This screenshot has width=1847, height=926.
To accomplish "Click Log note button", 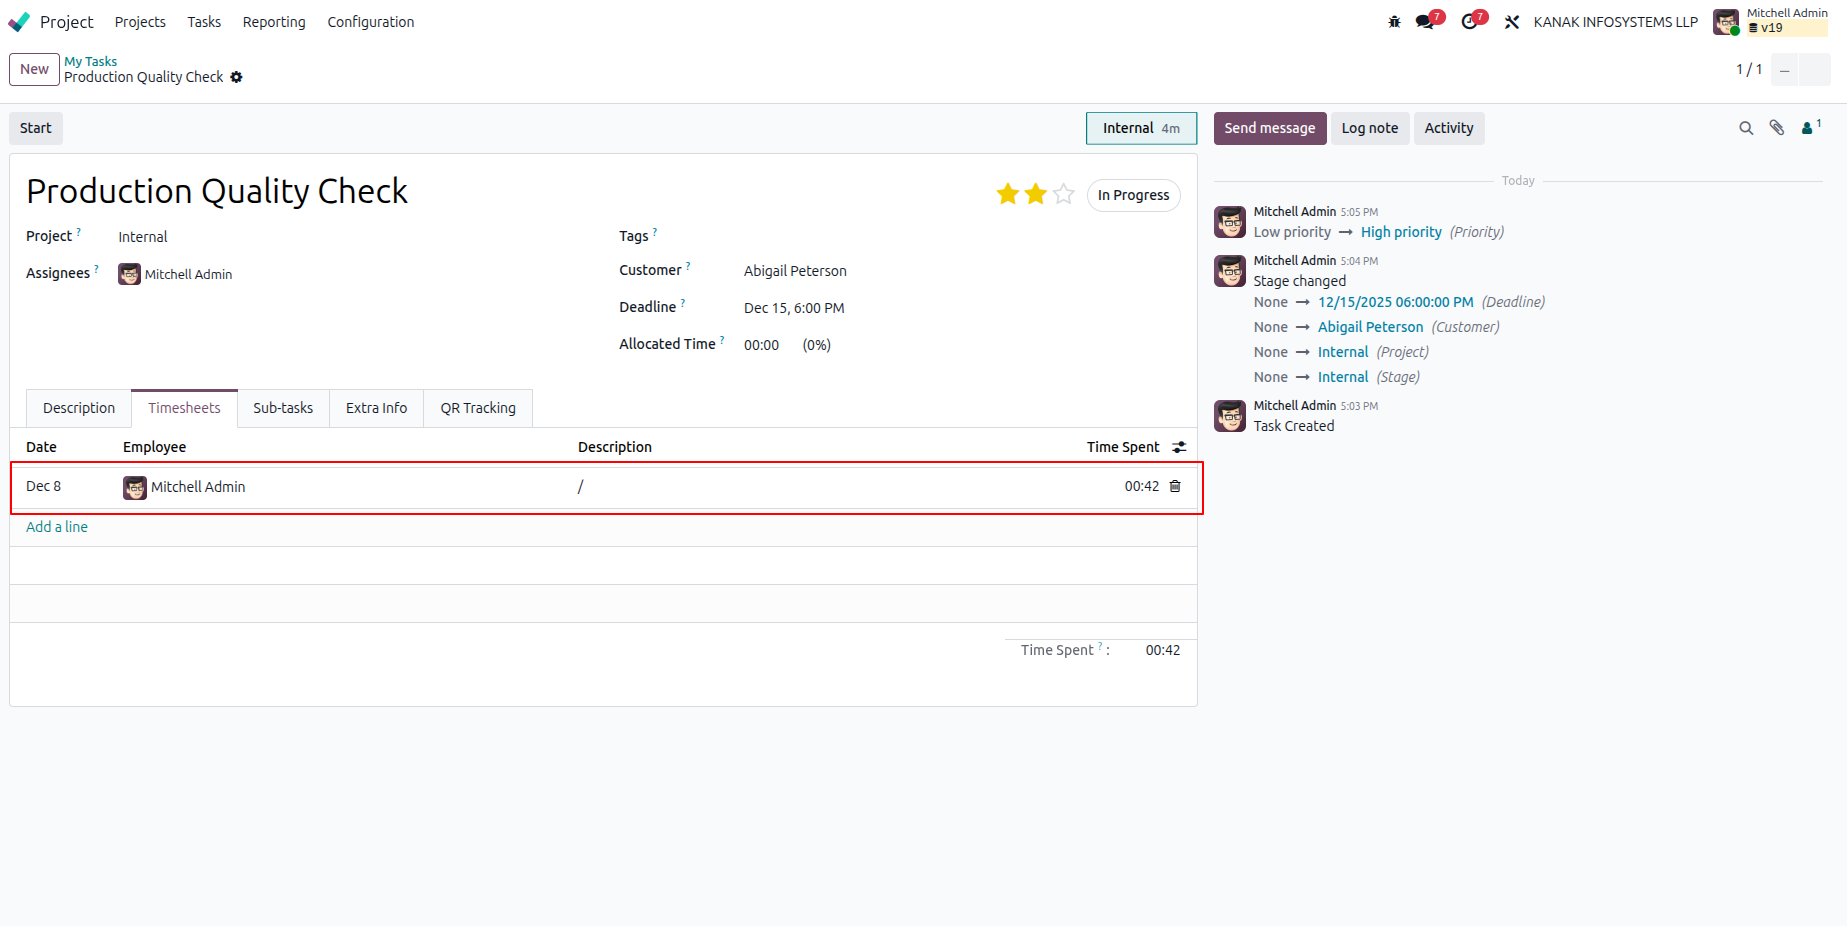I will tap(1370, 128).
